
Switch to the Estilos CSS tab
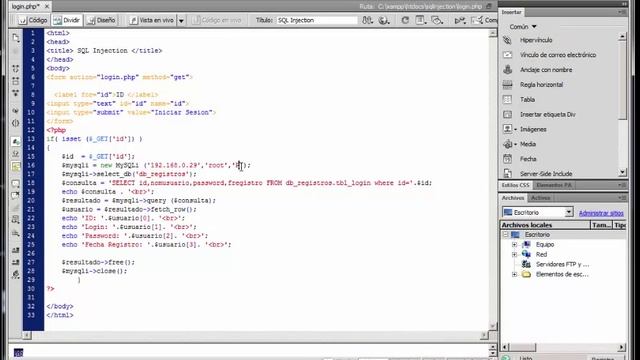click(515, 185)
